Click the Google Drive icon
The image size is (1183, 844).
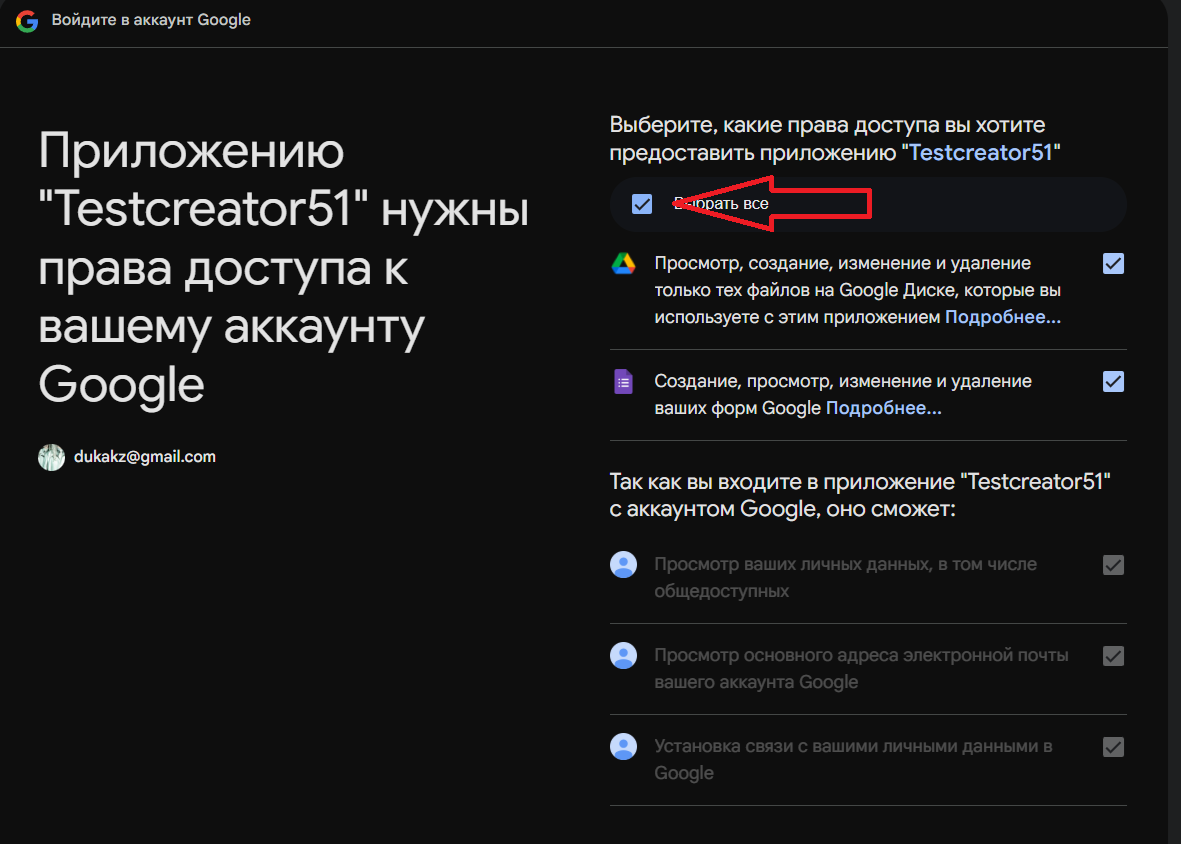(x=623, y=264)
